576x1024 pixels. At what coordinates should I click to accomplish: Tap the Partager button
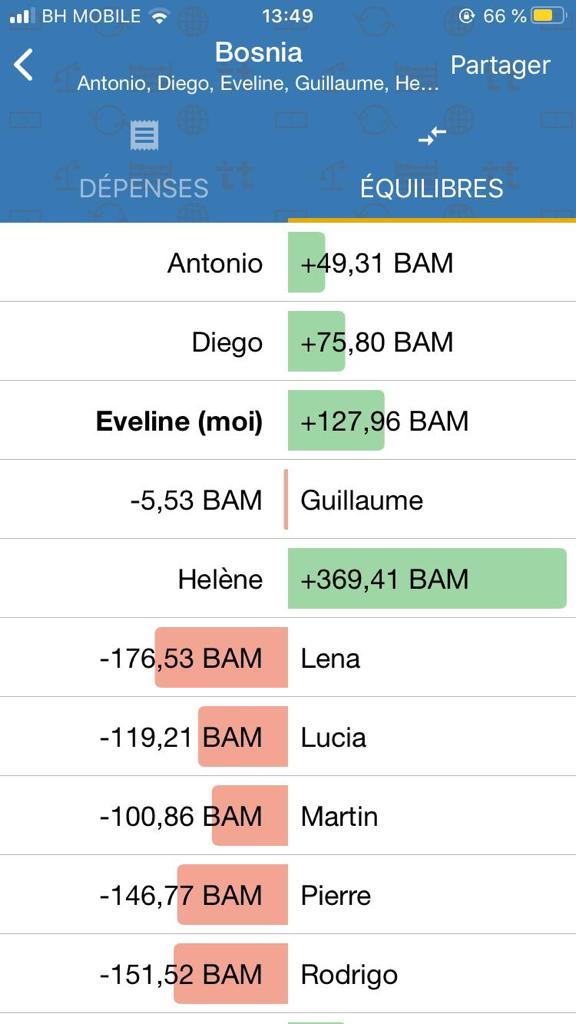(x=500, y=65)
